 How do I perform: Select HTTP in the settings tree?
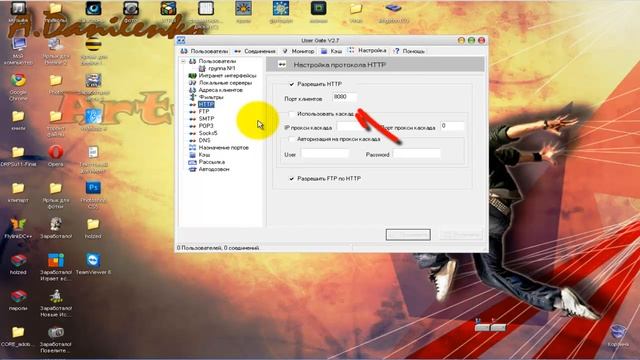206,104
